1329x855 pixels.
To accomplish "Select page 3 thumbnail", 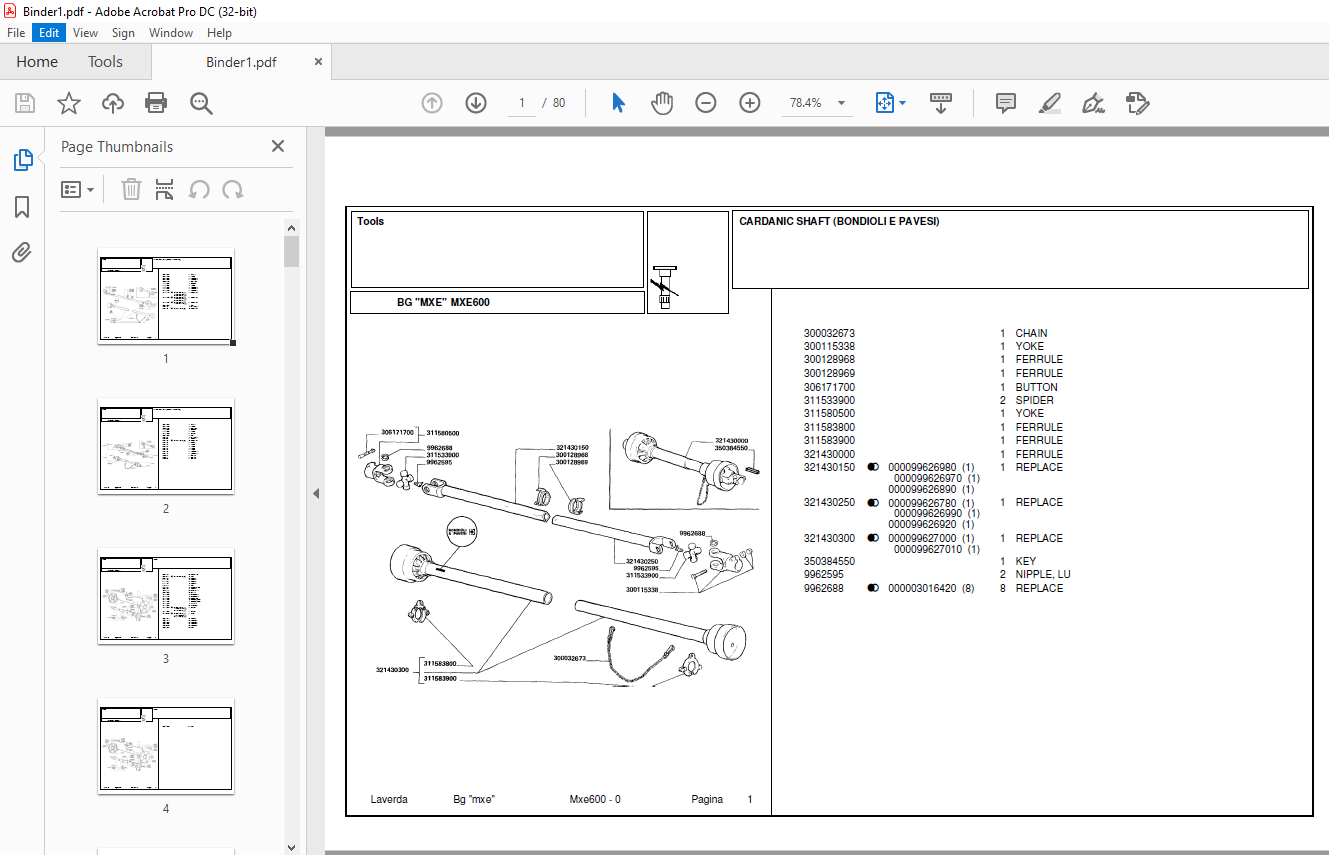I will 166,596.
